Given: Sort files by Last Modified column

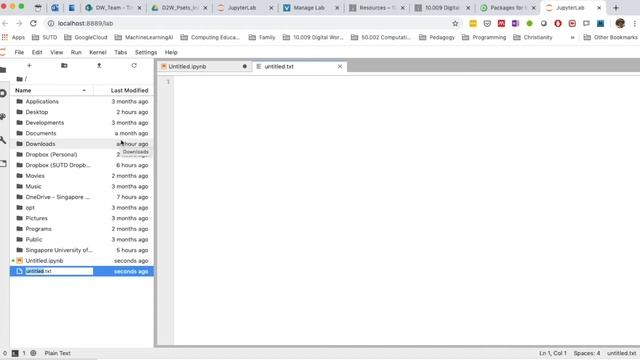Looking at the screenshot, I should coord(124,90).
